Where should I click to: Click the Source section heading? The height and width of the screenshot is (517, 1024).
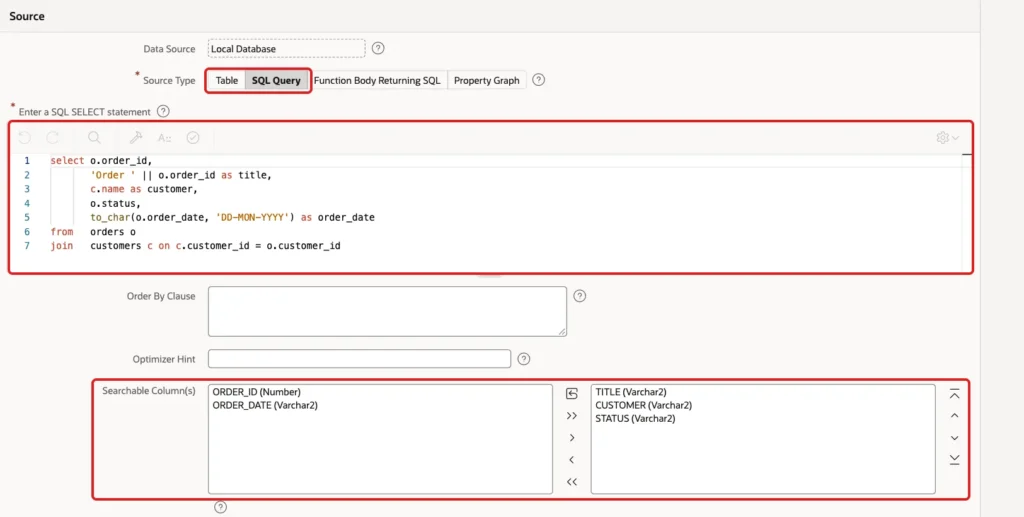click(27, 16)
